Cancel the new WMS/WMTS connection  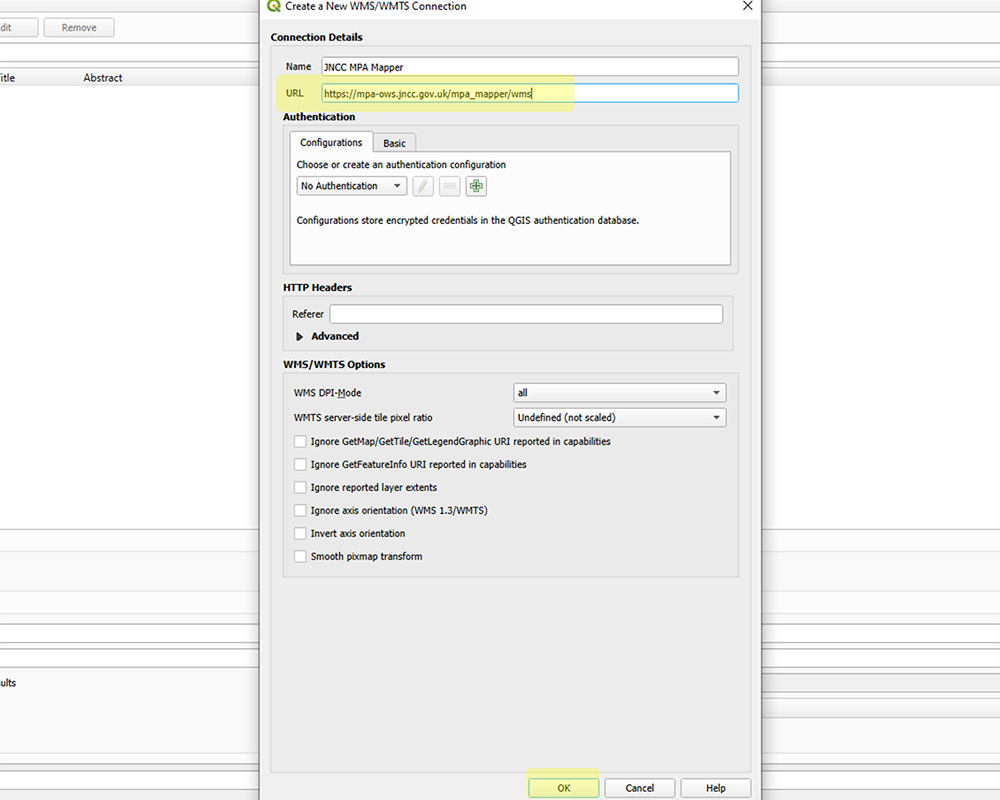[639, 787]
